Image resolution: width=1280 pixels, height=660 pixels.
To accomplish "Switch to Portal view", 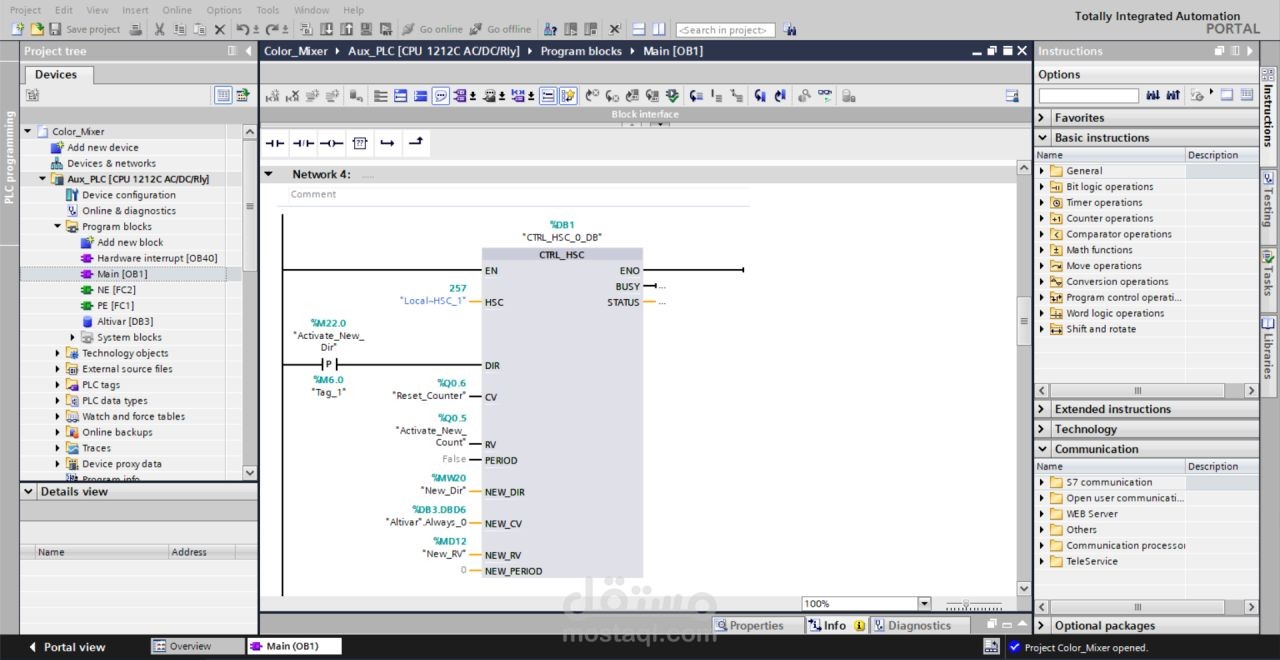I will point(66,647).
